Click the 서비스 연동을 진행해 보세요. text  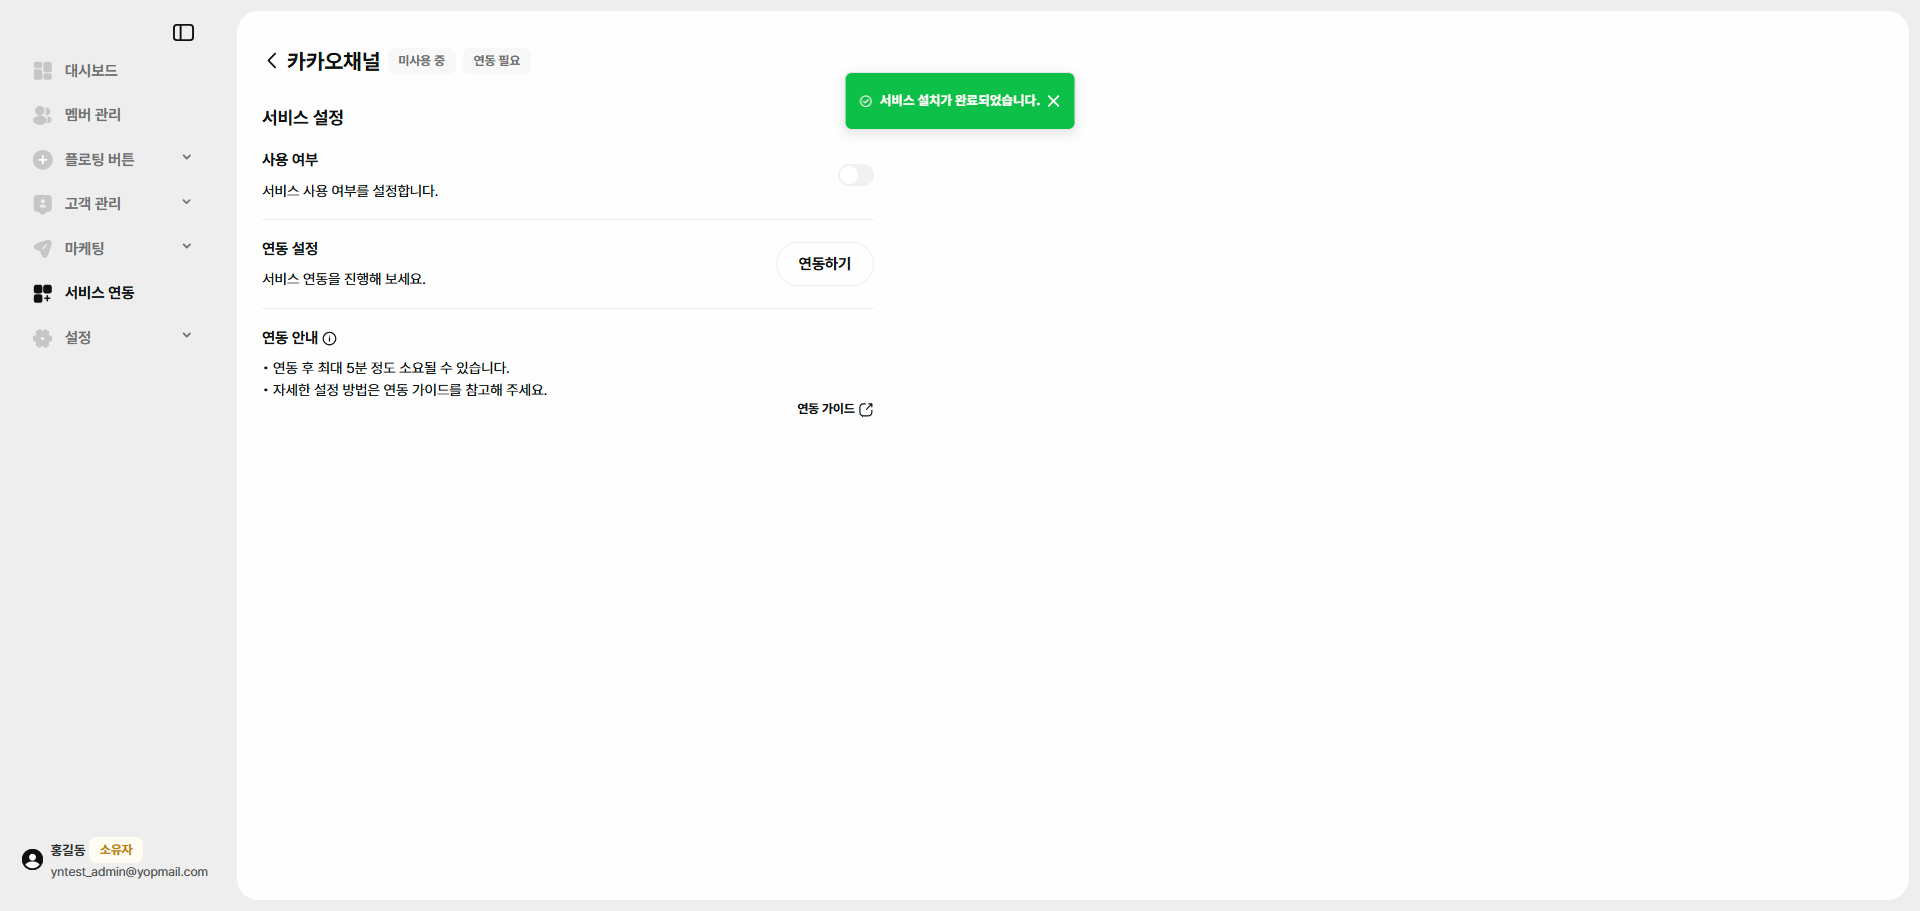click(x=344, y=279)
